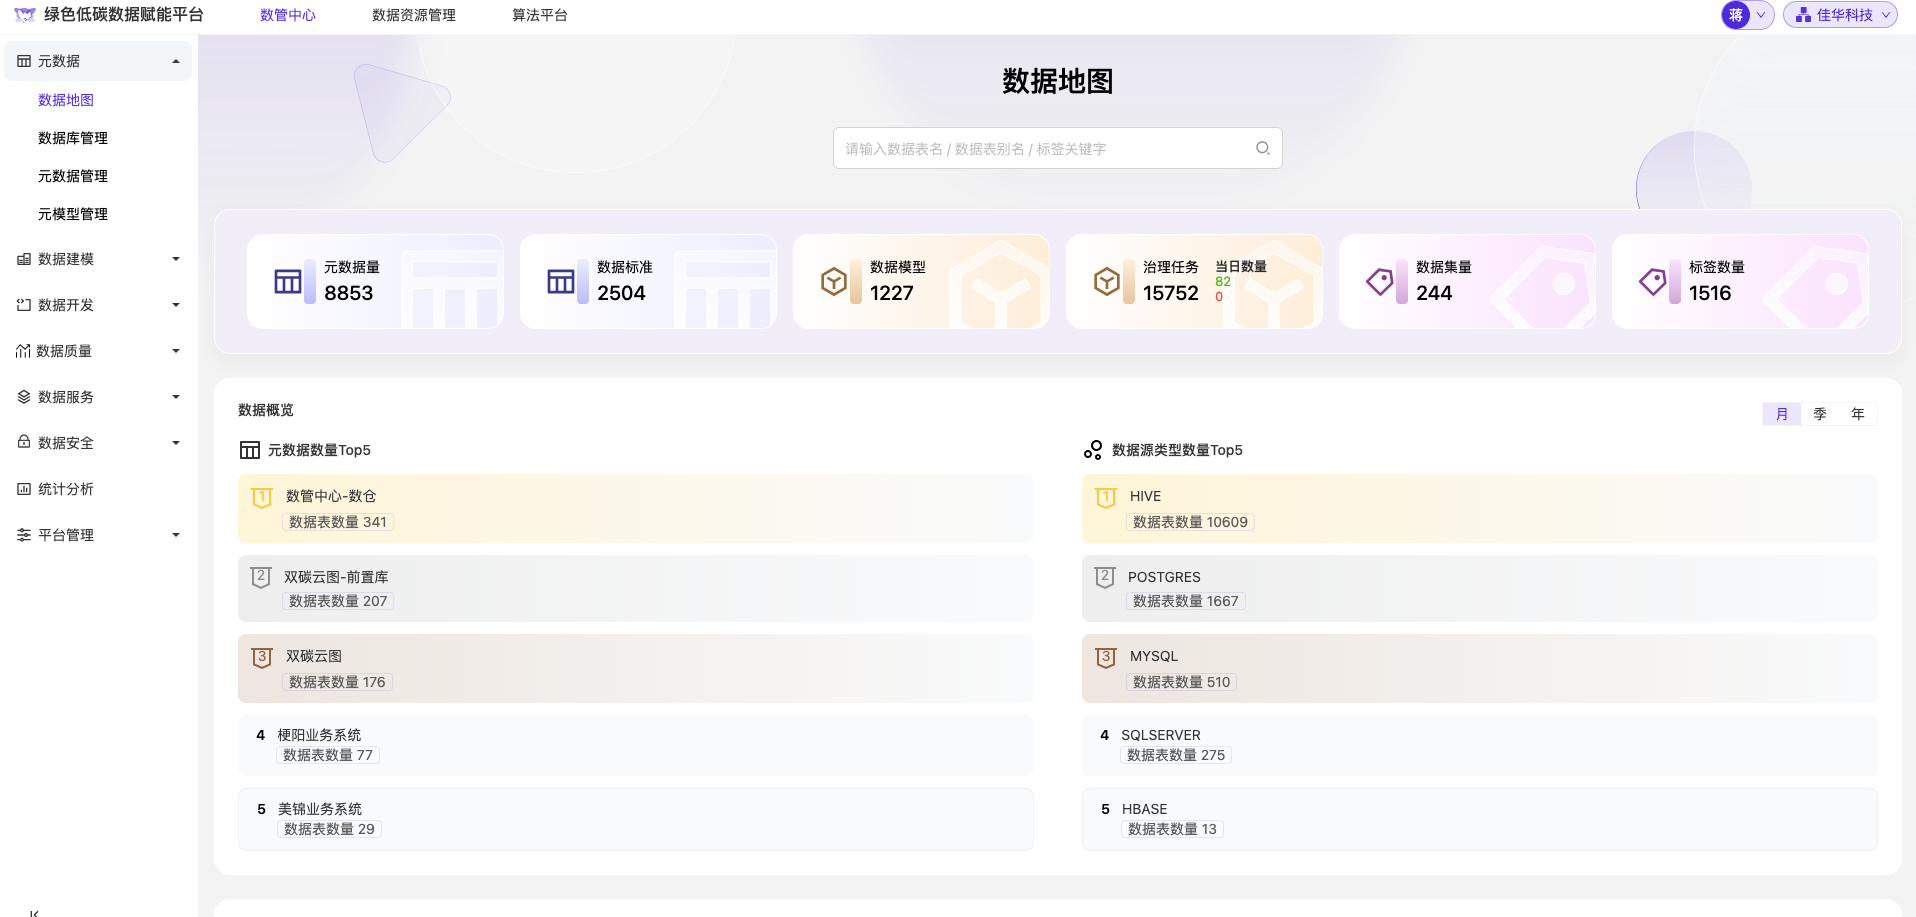The height and width of the screenshot is (917, 1916).
Task: Switch overview period to 年
Action: click(1857, 414)
